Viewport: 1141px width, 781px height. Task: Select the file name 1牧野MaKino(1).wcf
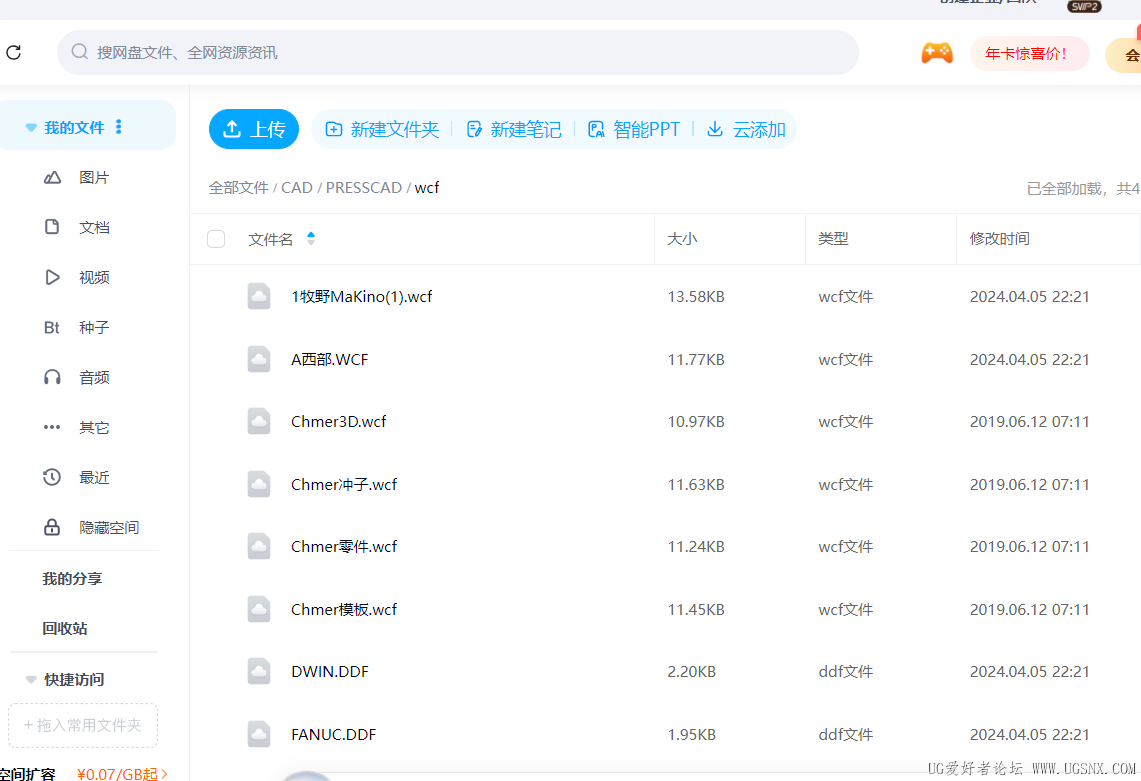[x=362, y=296]
